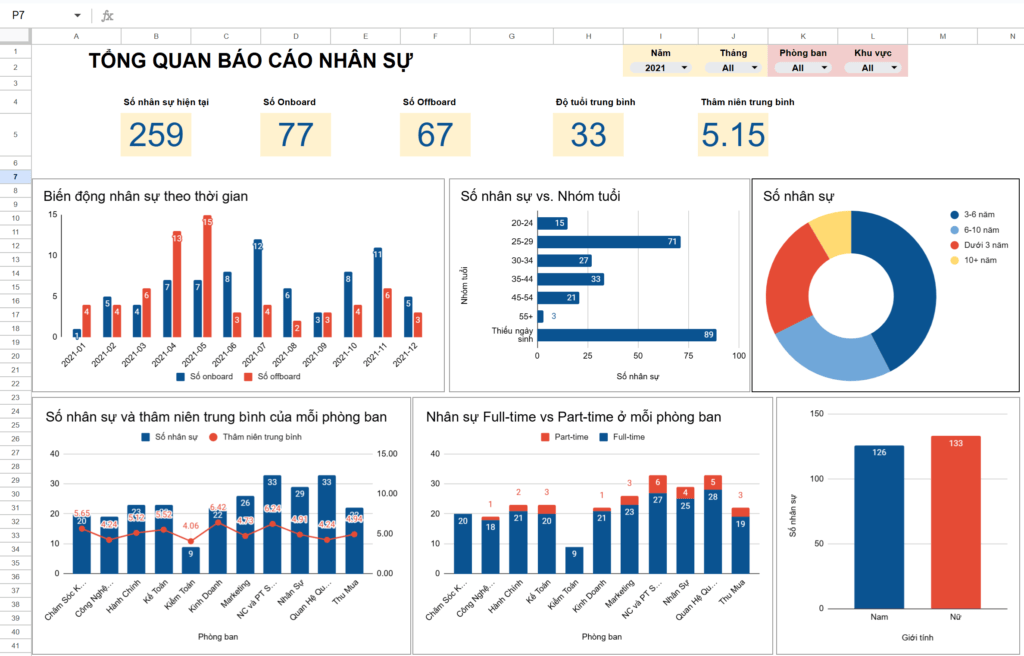
Task: Open the Phòng ban filter dropdown
Action: point(803,68)
